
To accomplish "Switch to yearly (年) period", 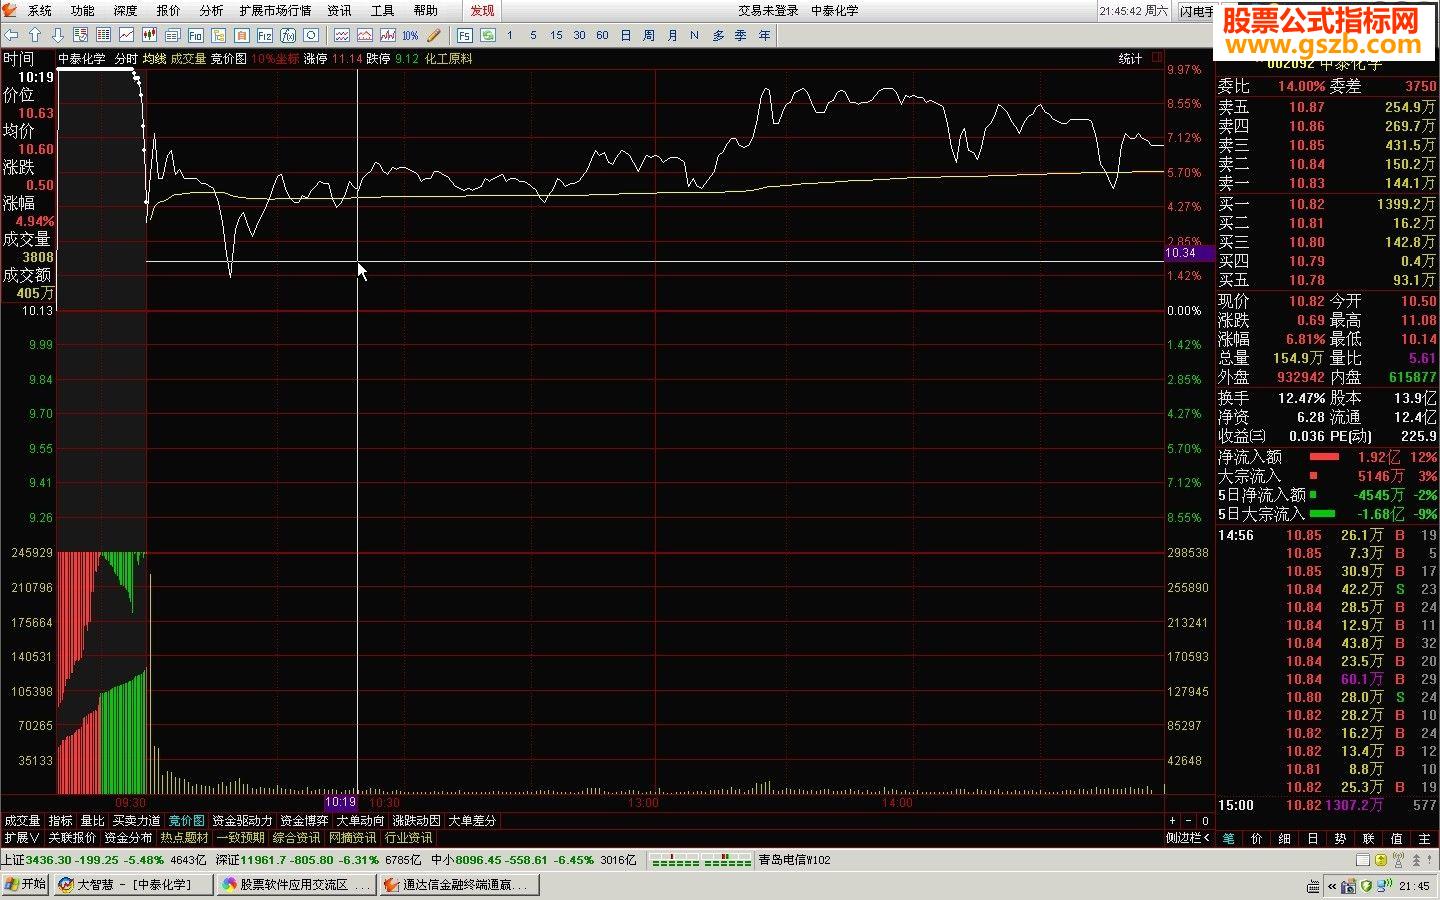I will 764,35.
